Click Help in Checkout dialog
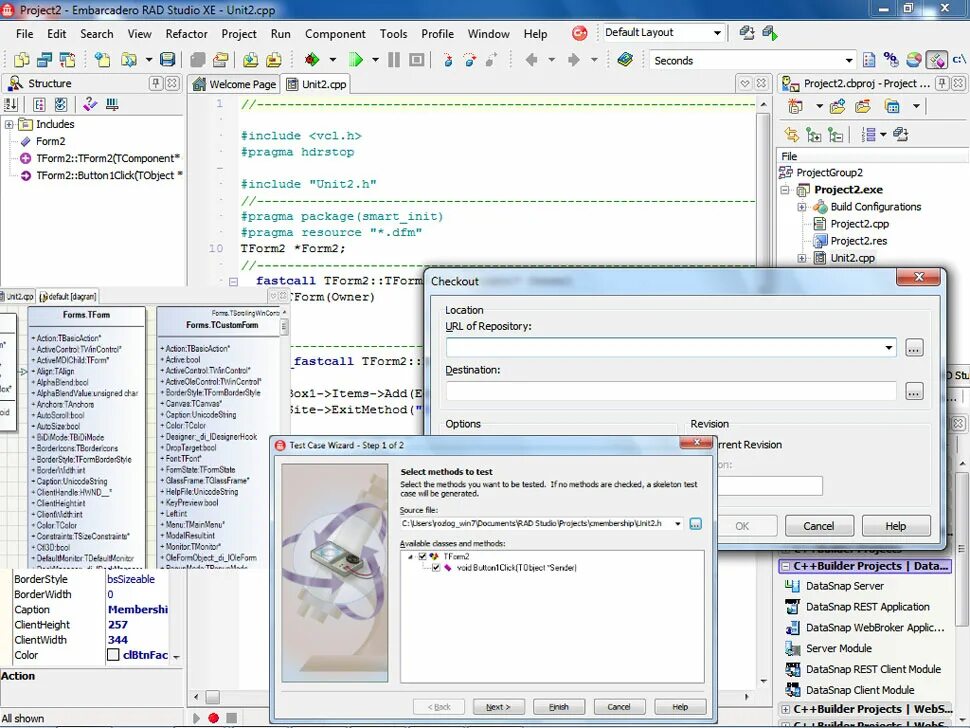The width and height of the screenshot is (970, 728). 896,526
